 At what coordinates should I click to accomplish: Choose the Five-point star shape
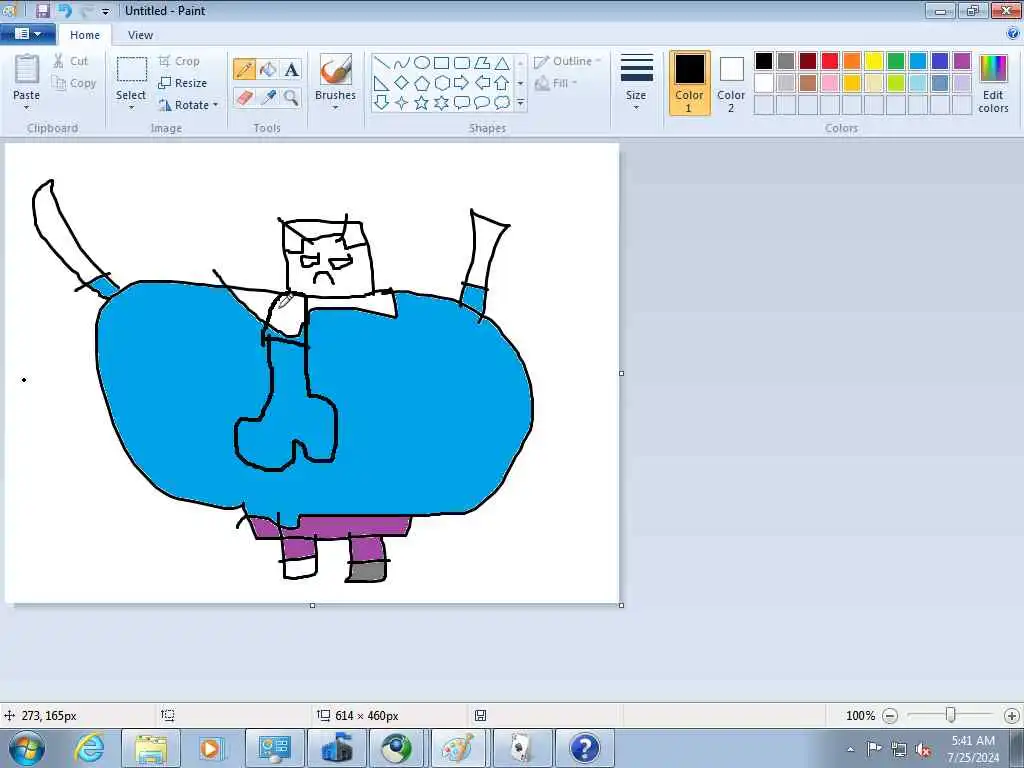422,103
